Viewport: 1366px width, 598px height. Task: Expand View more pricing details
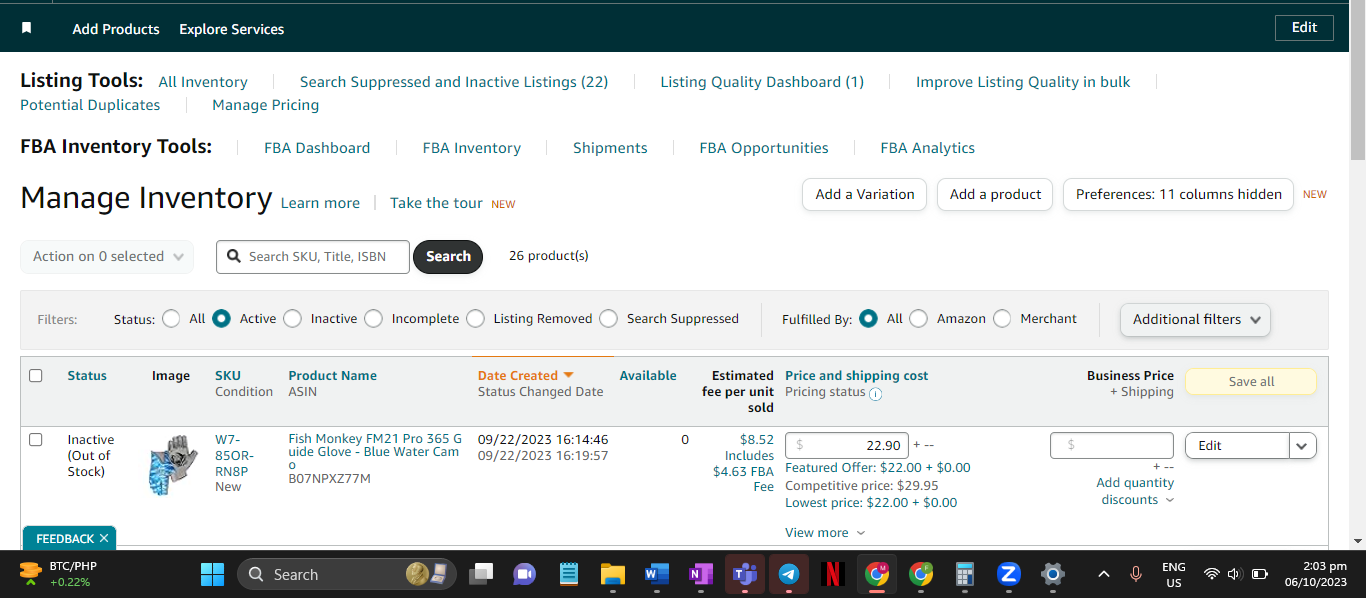[825, 533]
